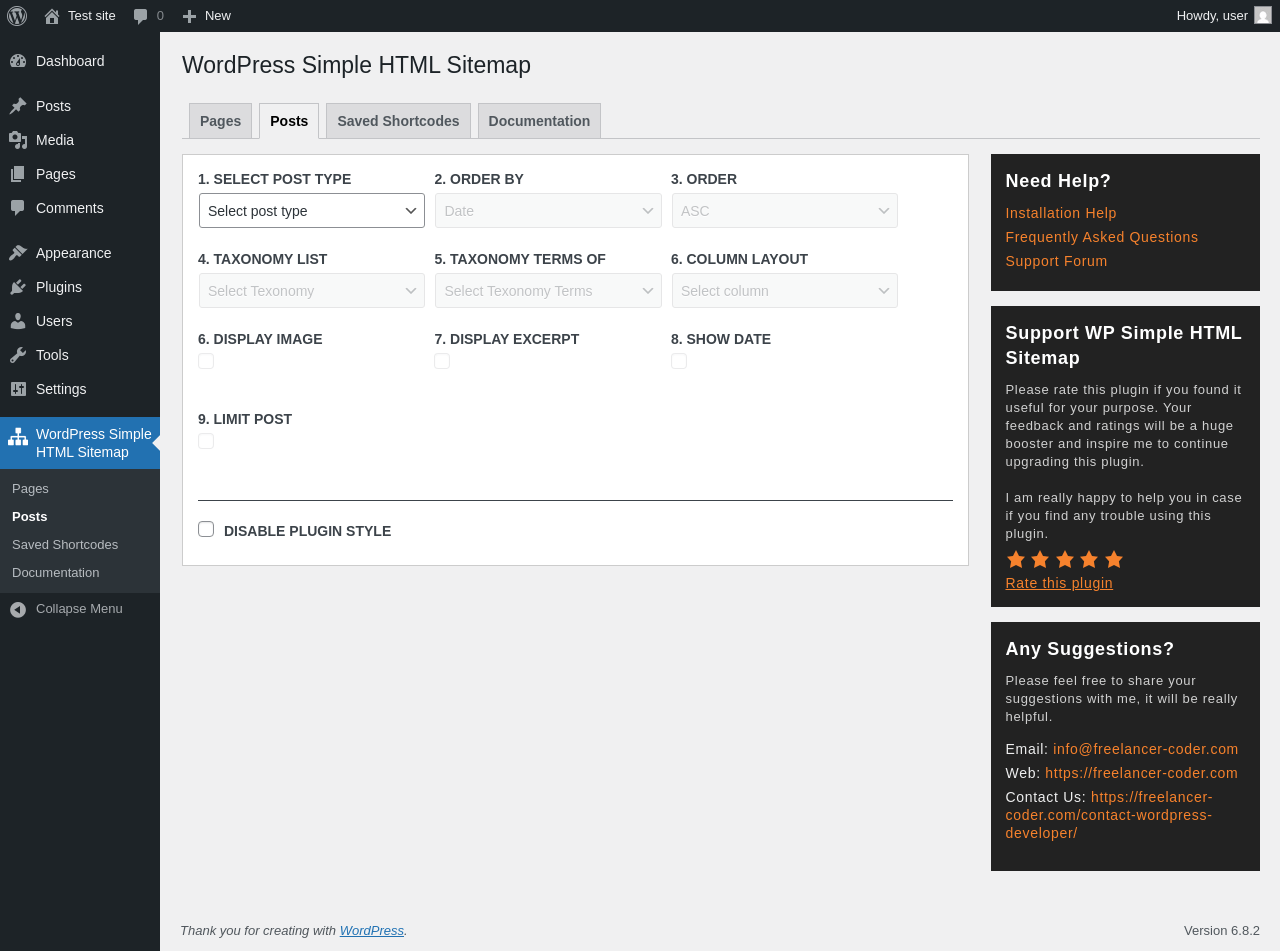Open the Appearance menu item
Image resolution: width=1280 pixels, height=951 pixels.
(80, 253)
